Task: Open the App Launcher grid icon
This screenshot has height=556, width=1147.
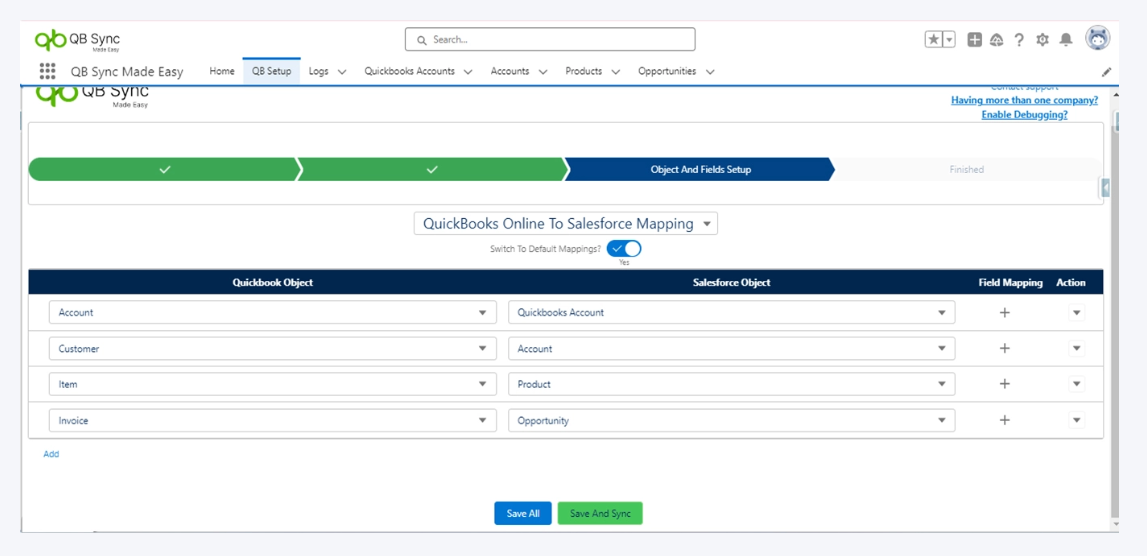Action: point(47,71)
